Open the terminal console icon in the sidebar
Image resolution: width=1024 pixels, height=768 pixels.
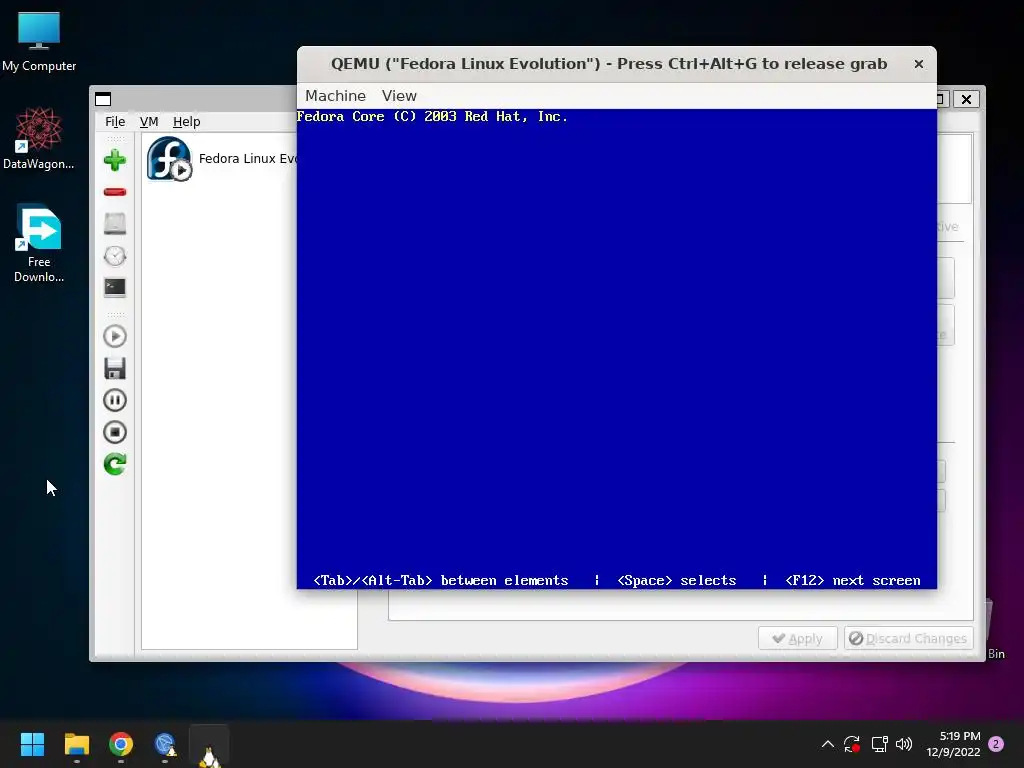pos(115,287)
